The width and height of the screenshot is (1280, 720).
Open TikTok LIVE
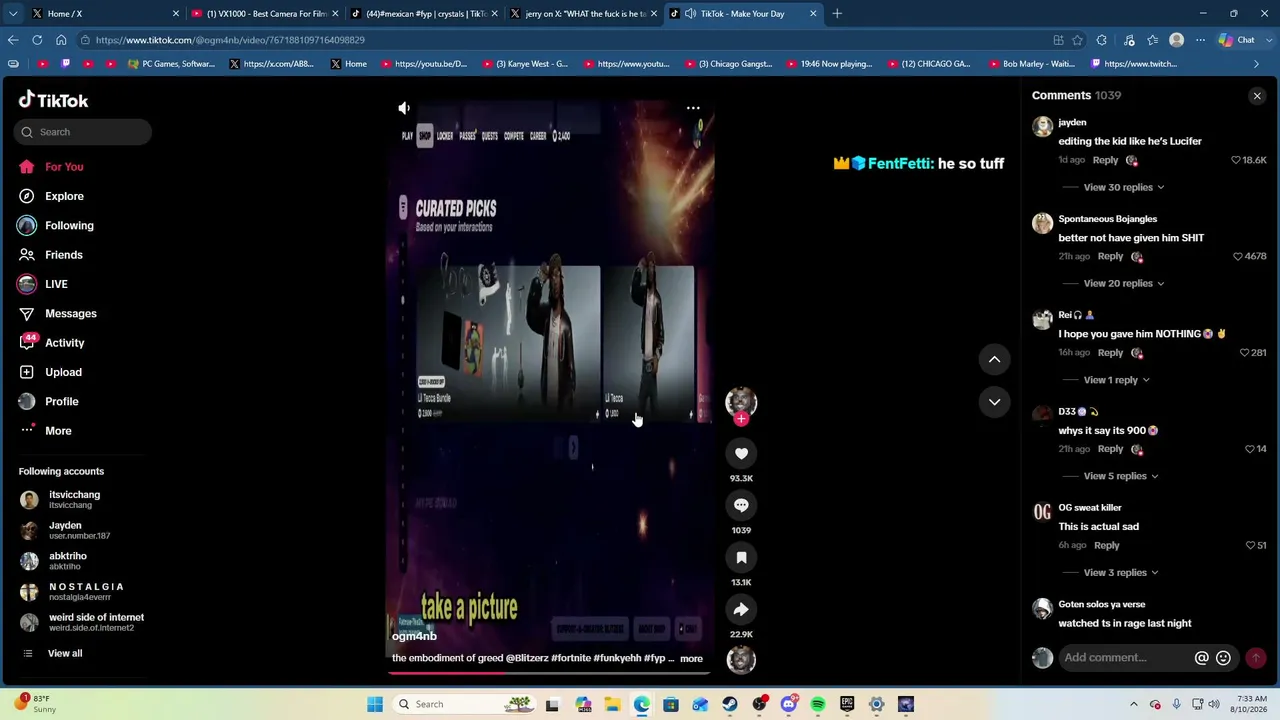coord(56,285)
